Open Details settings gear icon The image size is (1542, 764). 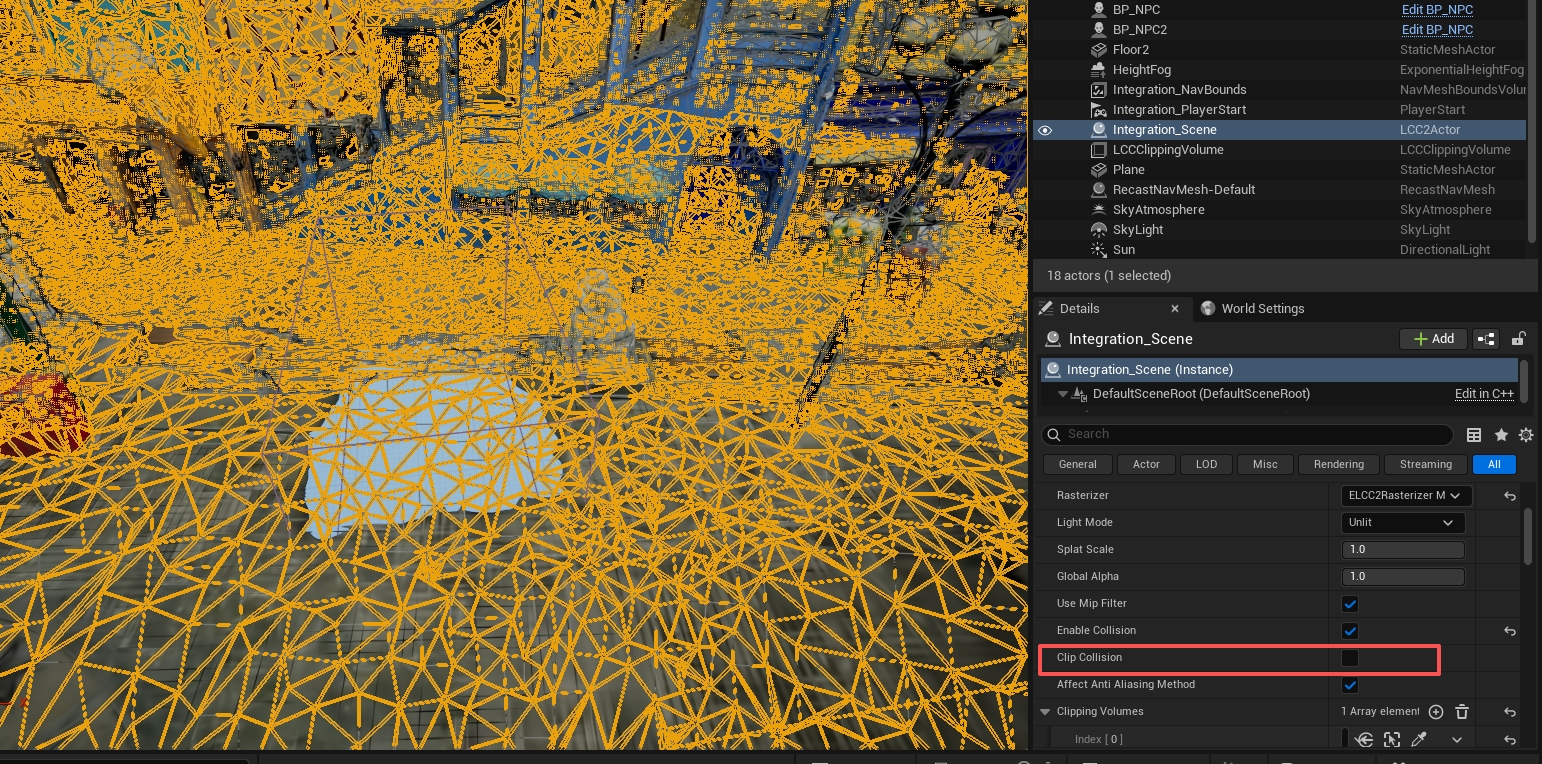tap(1526, 435)
